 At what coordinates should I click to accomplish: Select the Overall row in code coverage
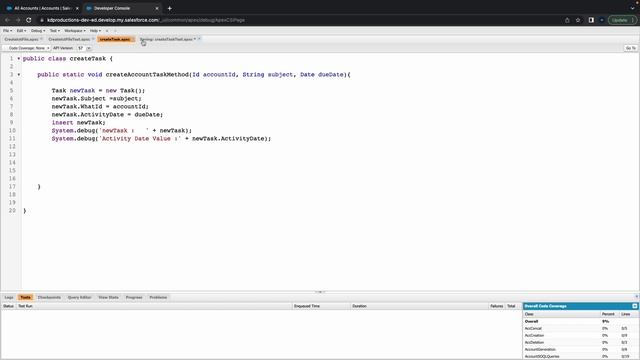tap(581, 322)
